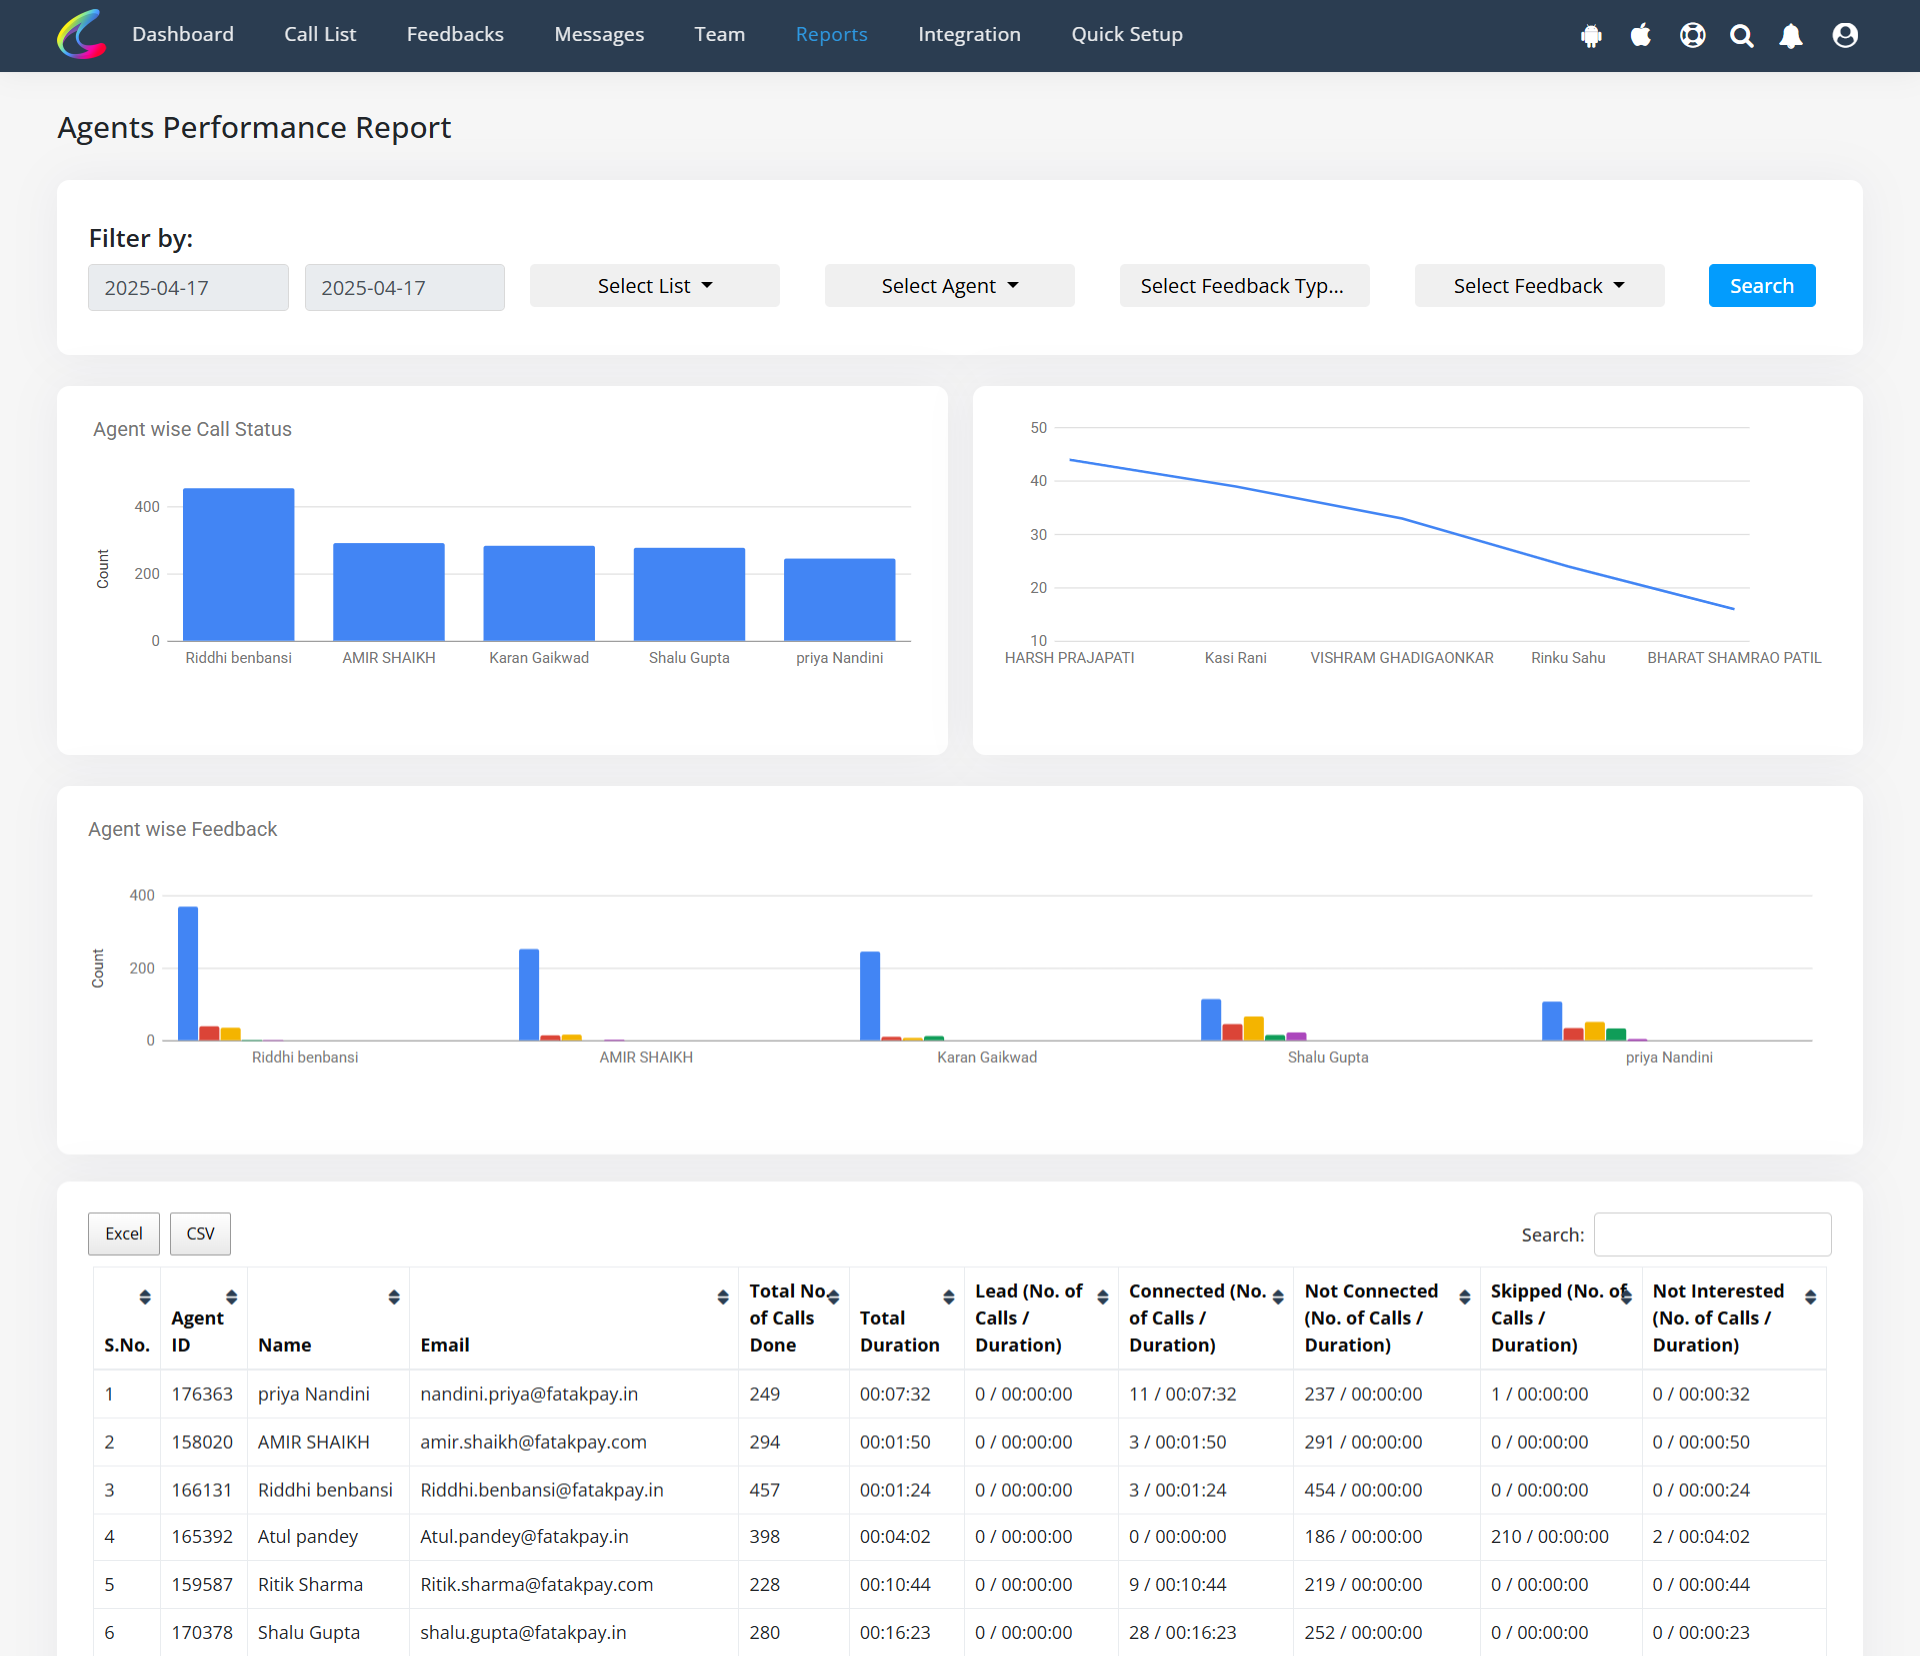Click the search magnifier icon in navbar

(x=1742, y=36)
